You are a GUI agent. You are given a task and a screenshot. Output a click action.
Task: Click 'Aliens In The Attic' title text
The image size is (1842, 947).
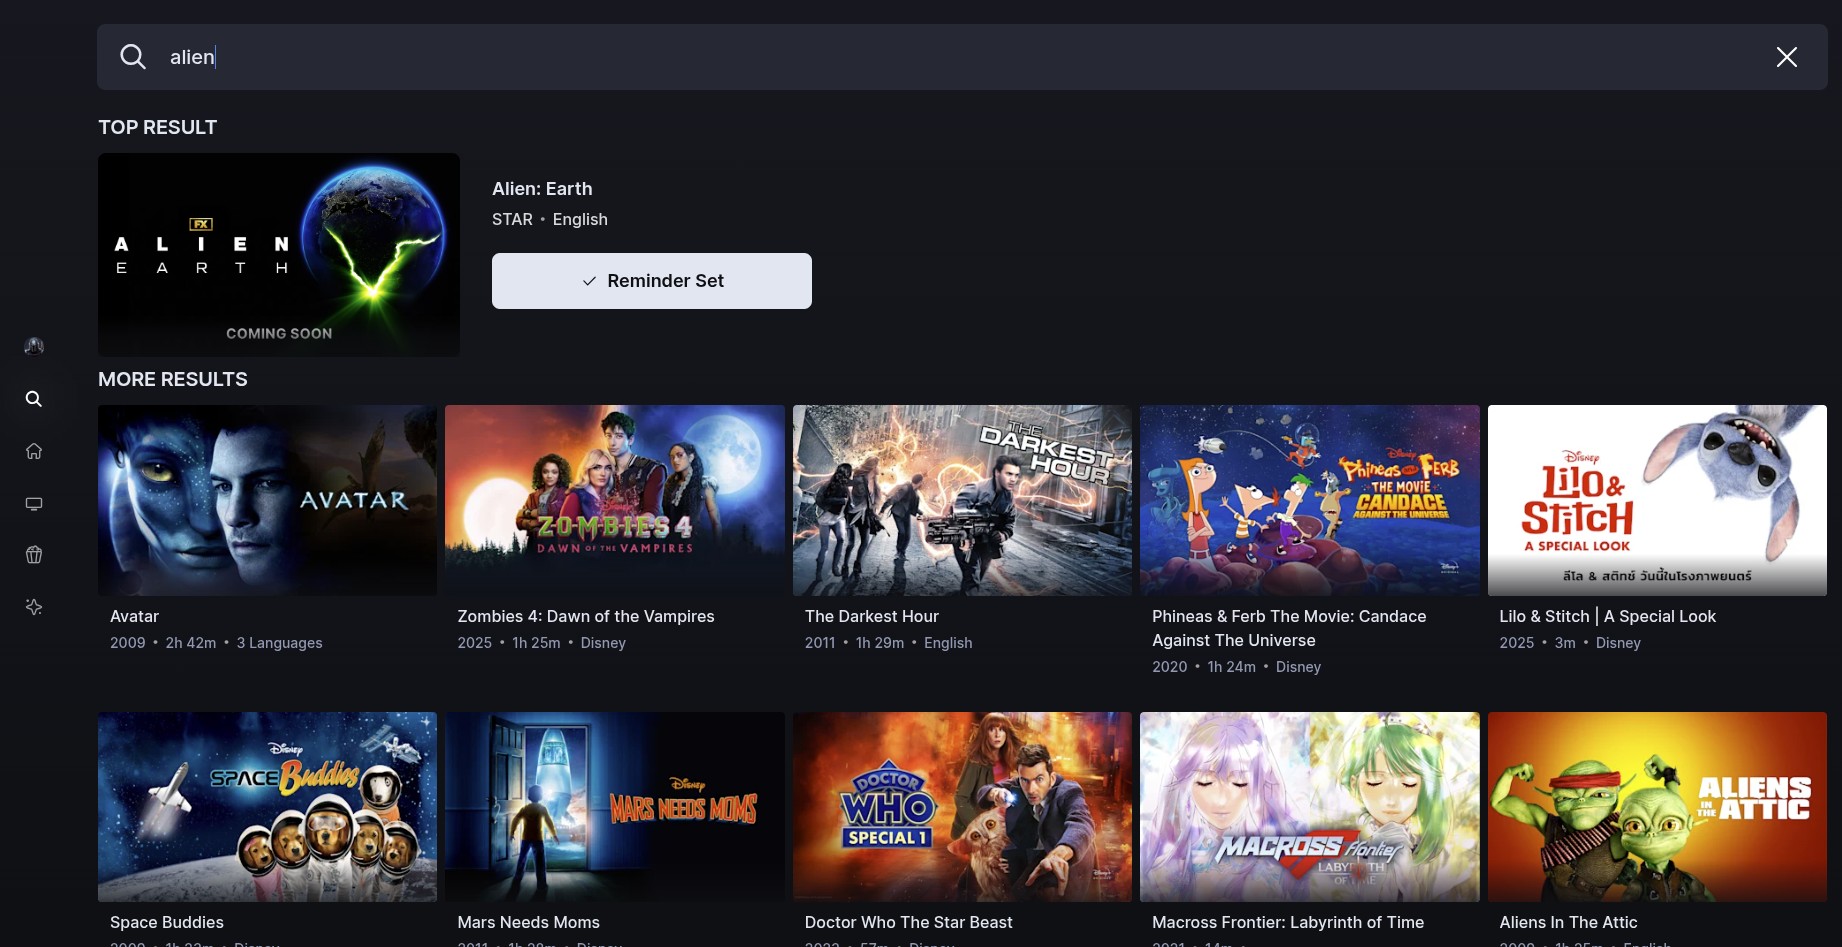tap(1569, 923)
